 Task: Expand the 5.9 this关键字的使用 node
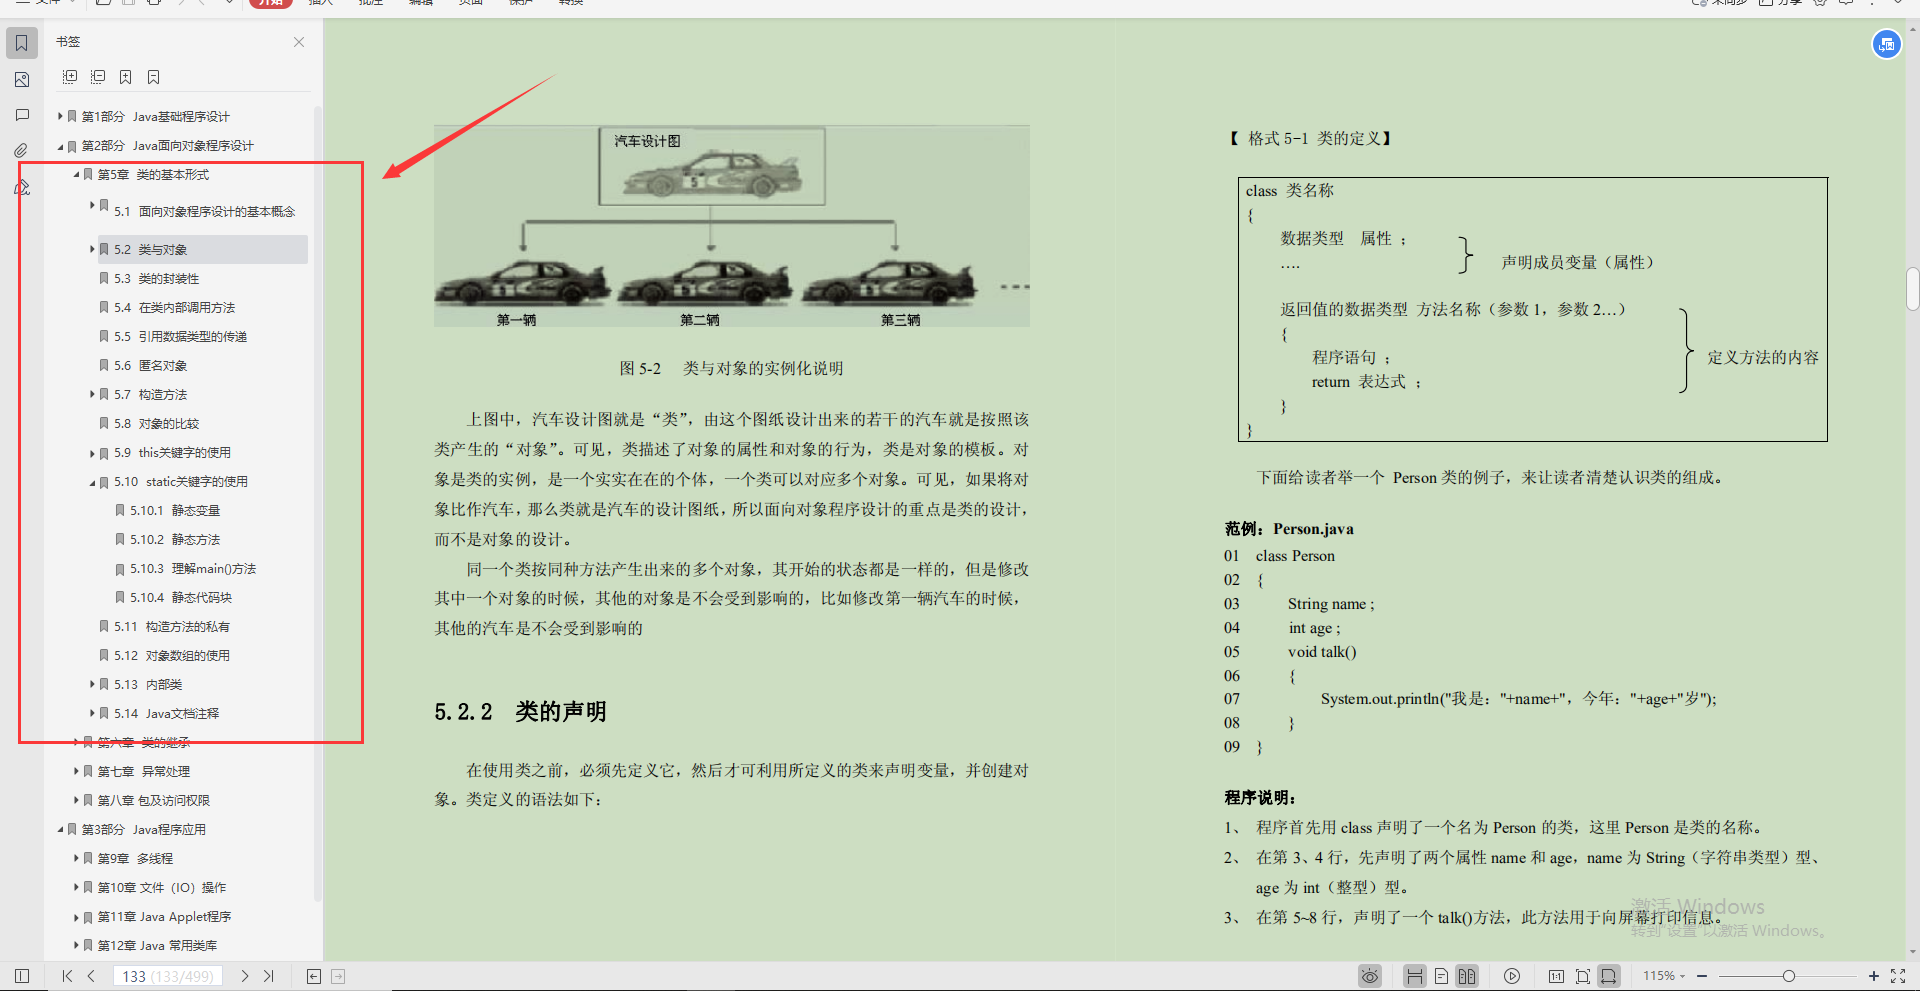coord(92,453)
